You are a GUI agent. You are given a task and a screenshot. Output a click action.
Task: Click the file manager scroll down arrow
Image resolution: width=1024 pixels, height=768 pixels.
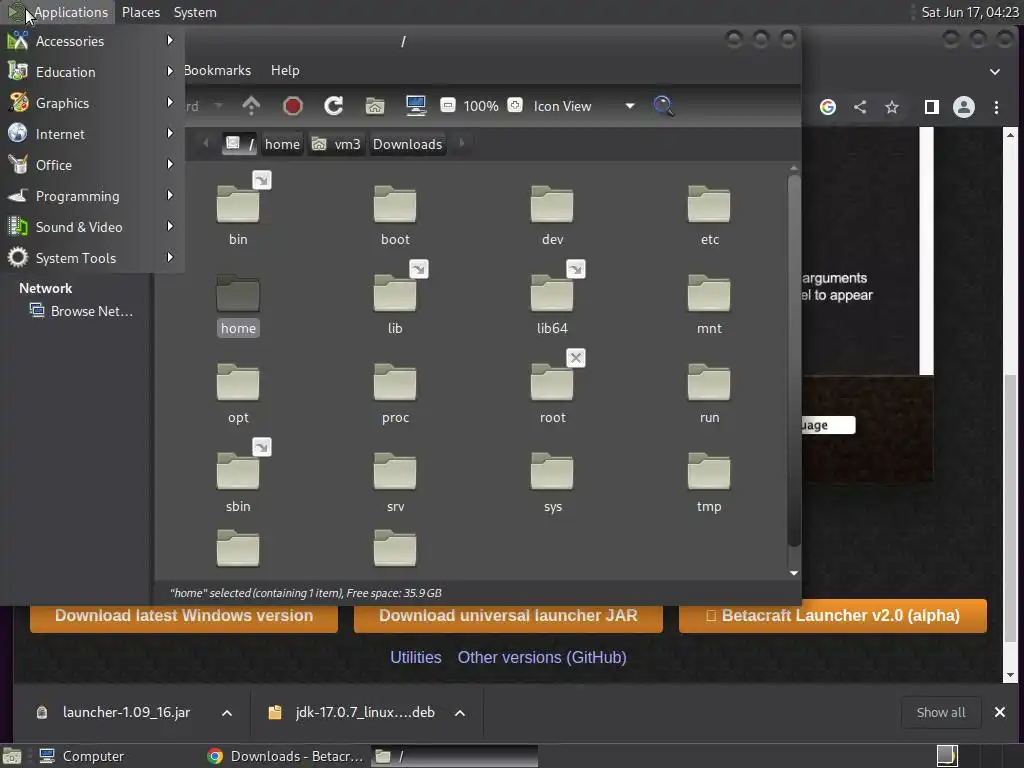pos(794,573)
